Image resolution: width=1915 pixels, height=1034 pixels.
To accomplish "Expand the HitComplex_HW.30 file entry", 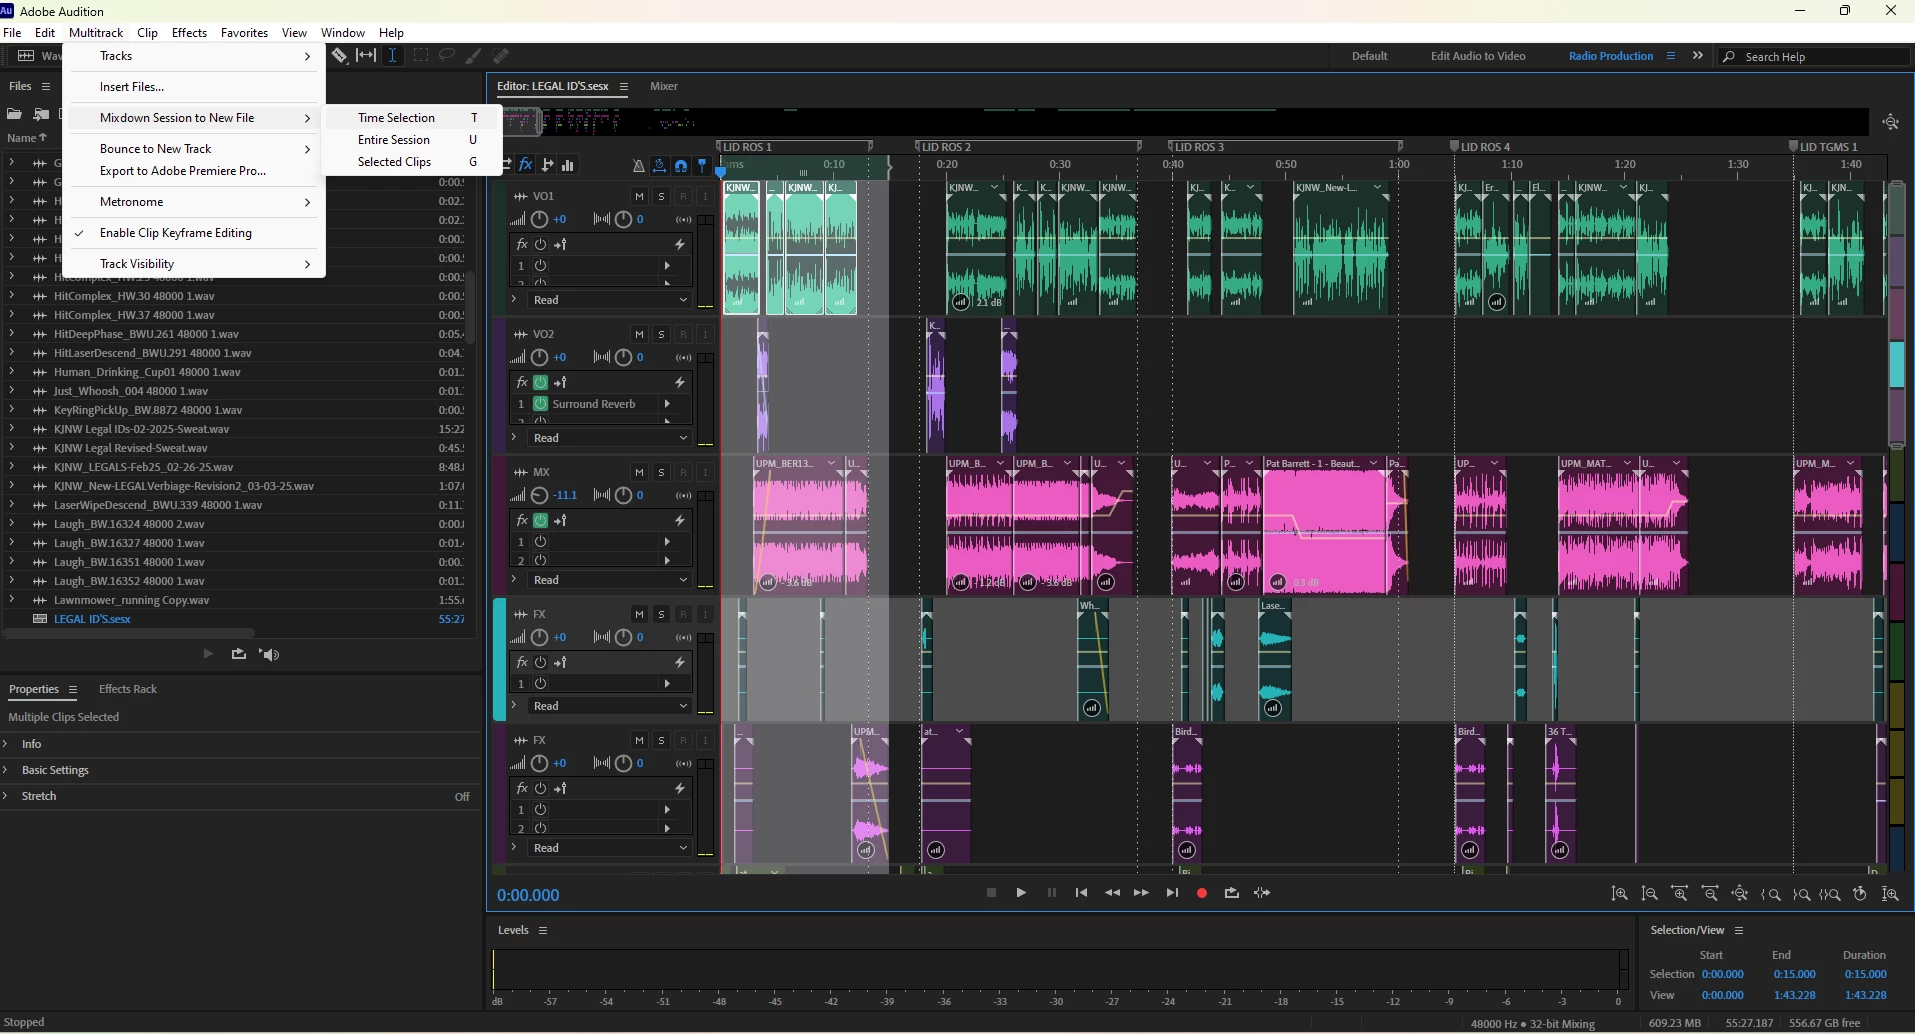I will tap(11, 296).
